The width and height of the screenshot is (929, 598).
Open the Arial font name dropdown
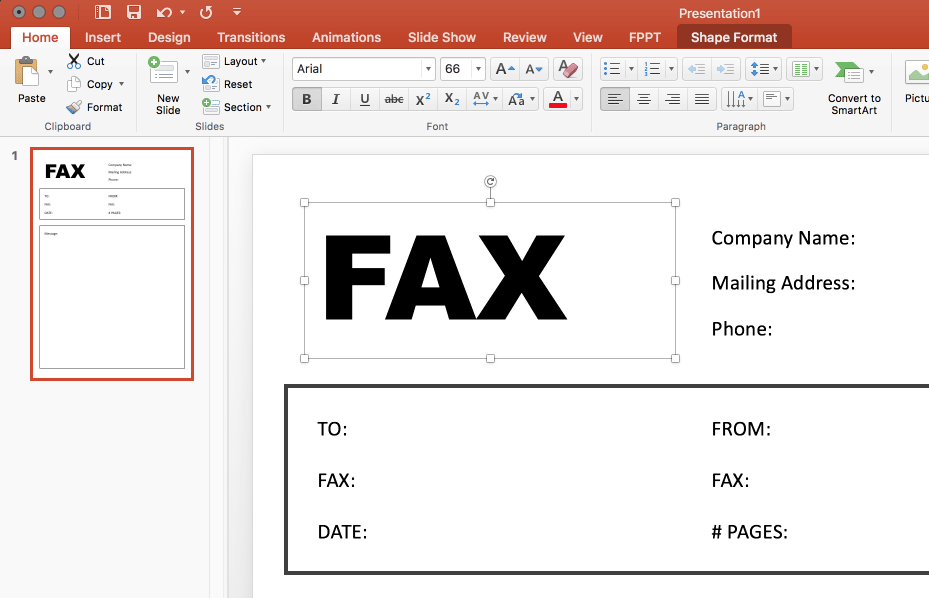pos(428,69)
